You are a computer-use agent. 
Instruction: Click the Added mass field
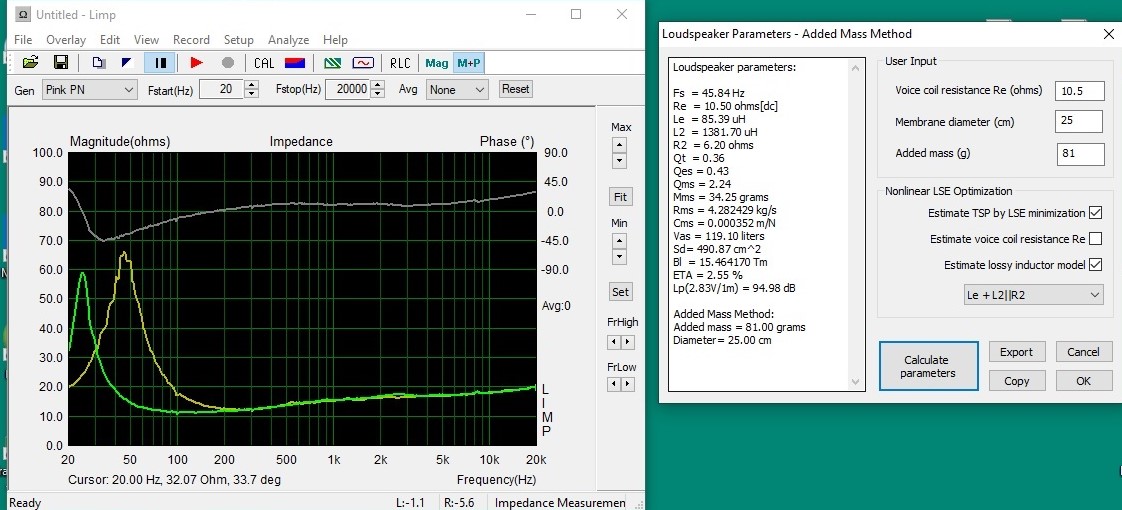tap(1080, 153)
